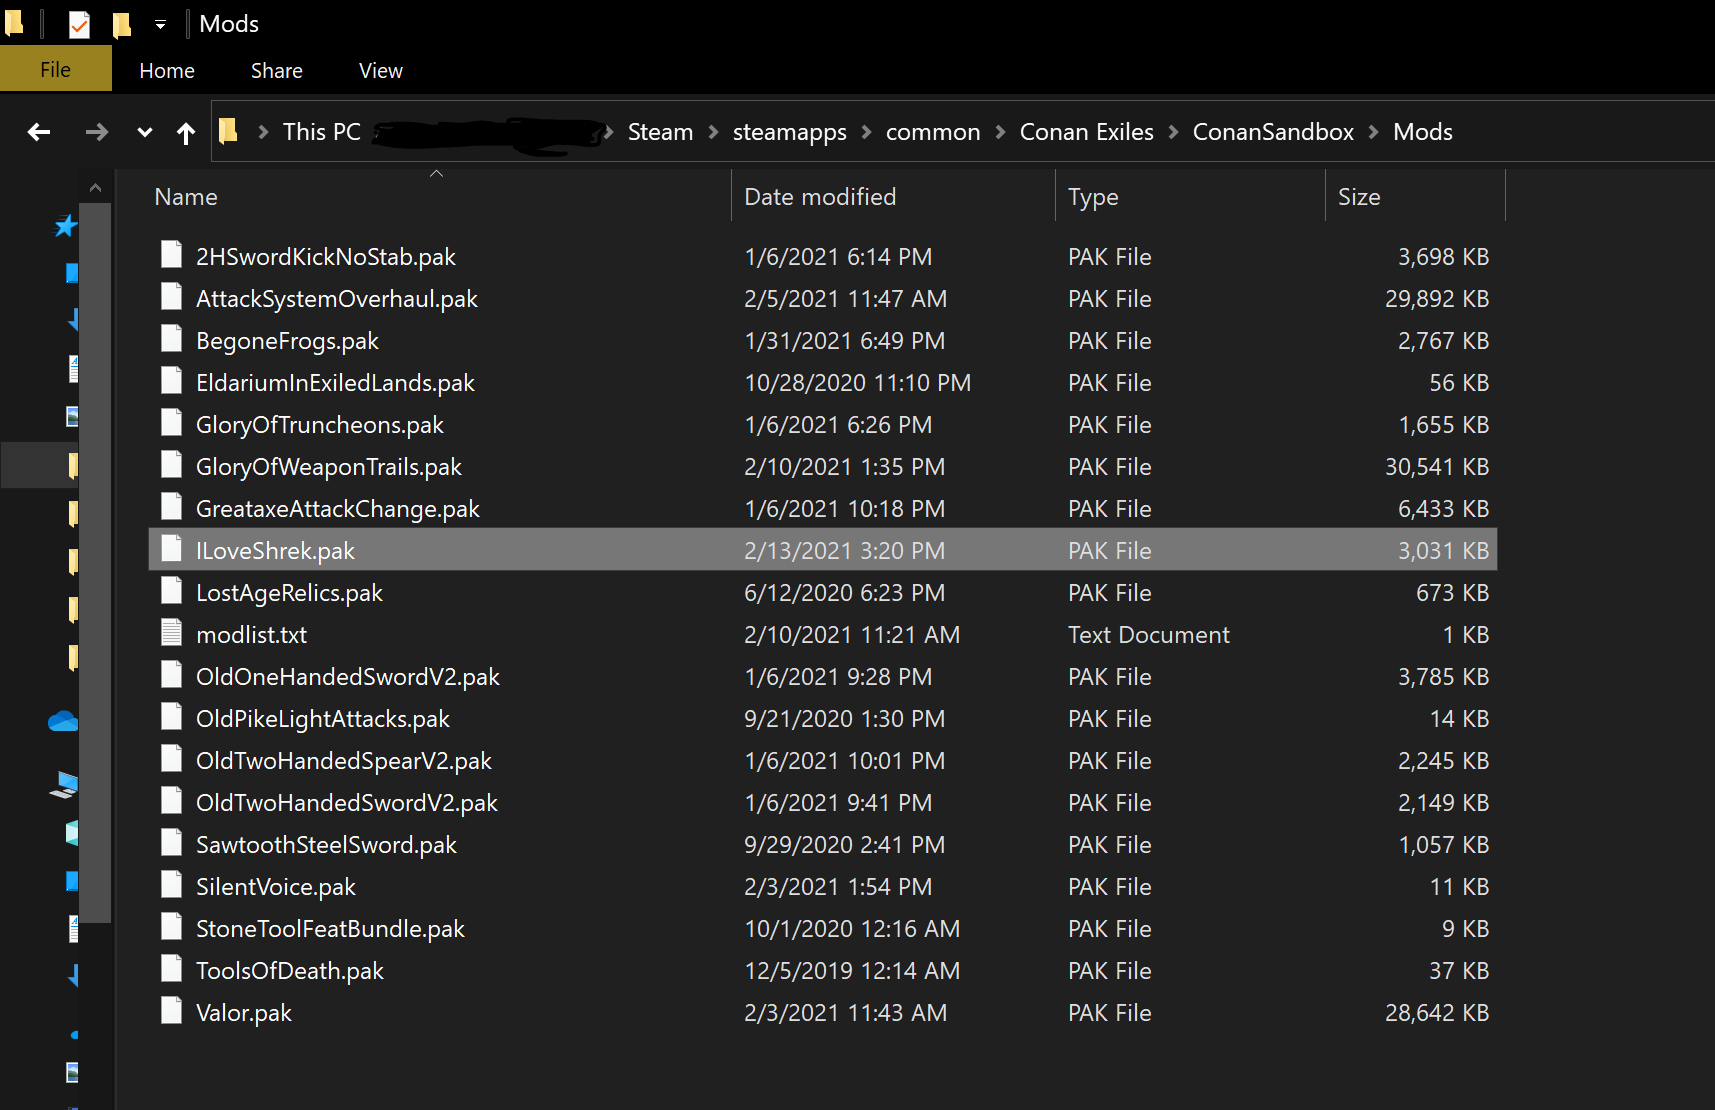Click the ConanSandbox breadcrumb
Image resolution: width=1715 pixels, height=1110 pixels.
[x=1272, y=132]
